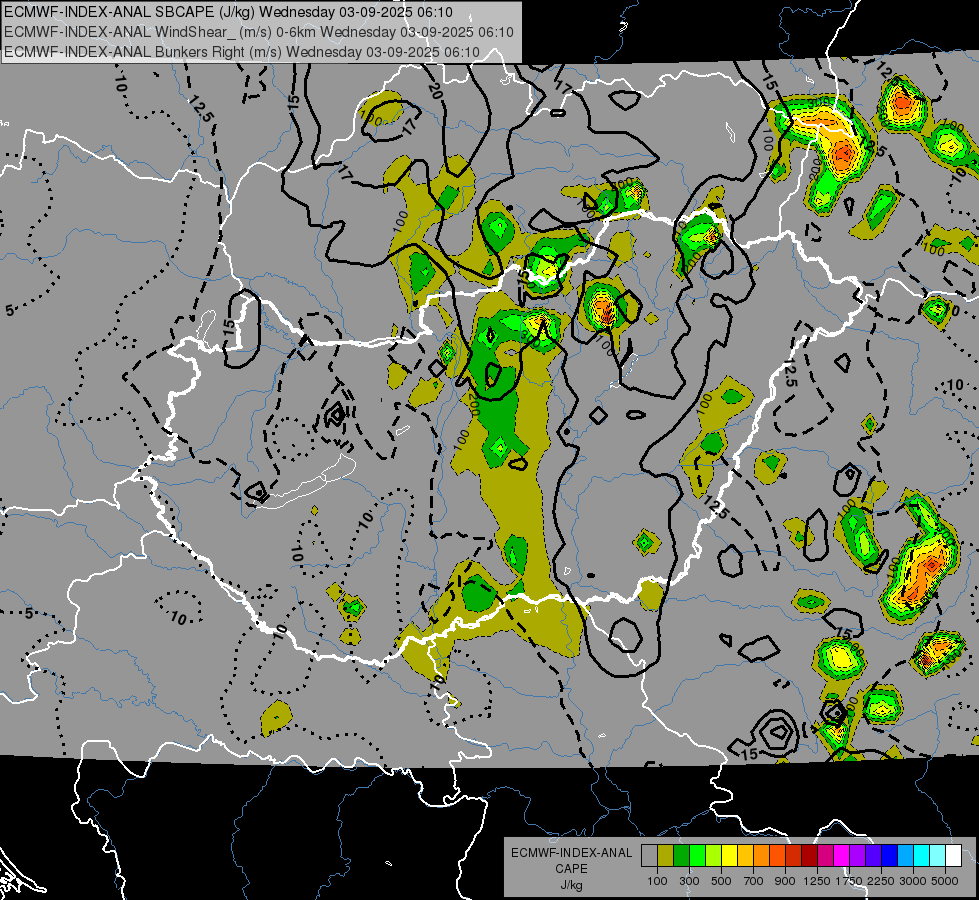Click the Bunkers Right title line
Viewport: 979px width, 900px height.
click(242, 52)
